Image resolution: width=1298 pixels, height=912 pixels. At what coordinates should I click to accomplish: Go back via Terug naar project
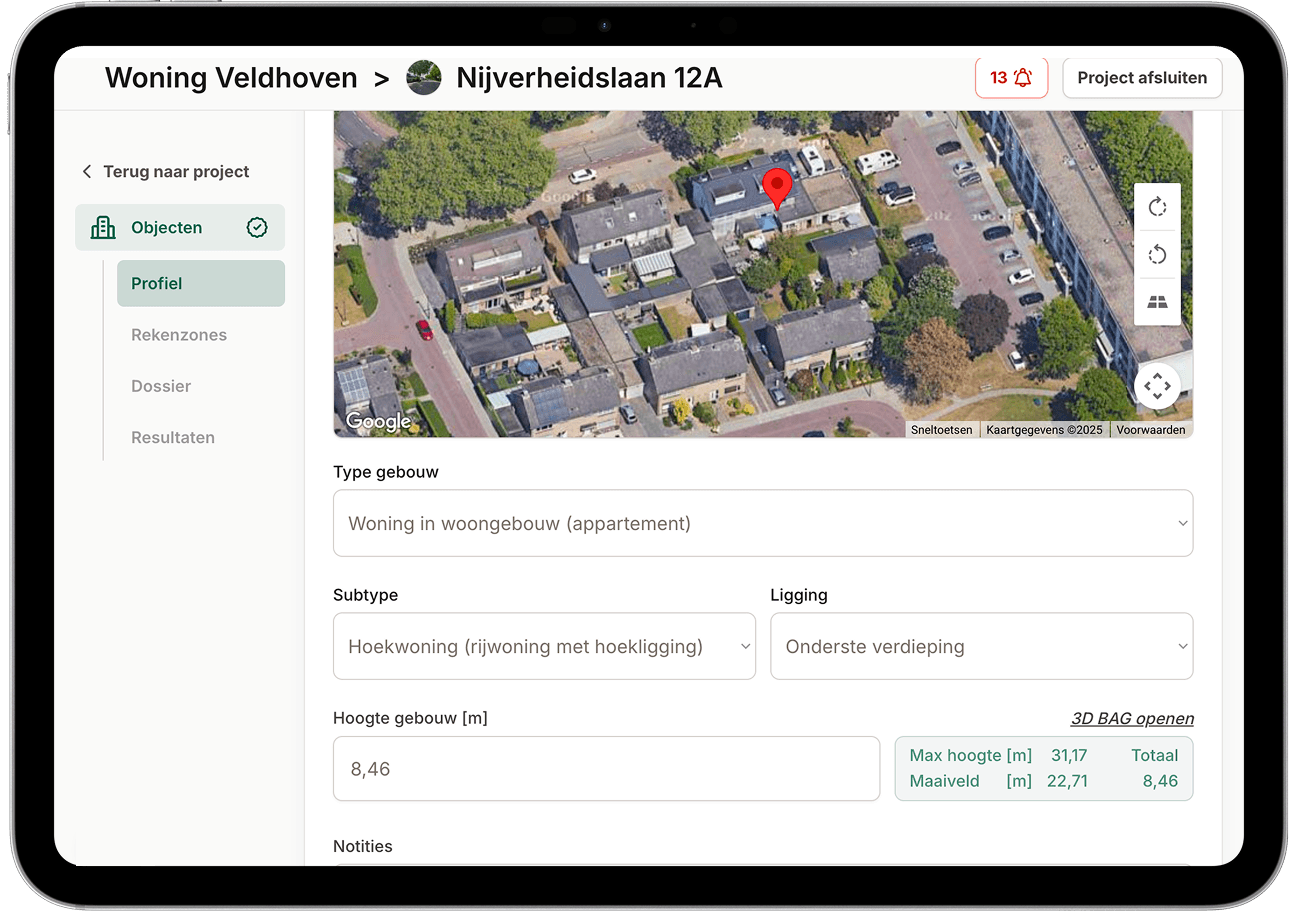tap(166, 171)
